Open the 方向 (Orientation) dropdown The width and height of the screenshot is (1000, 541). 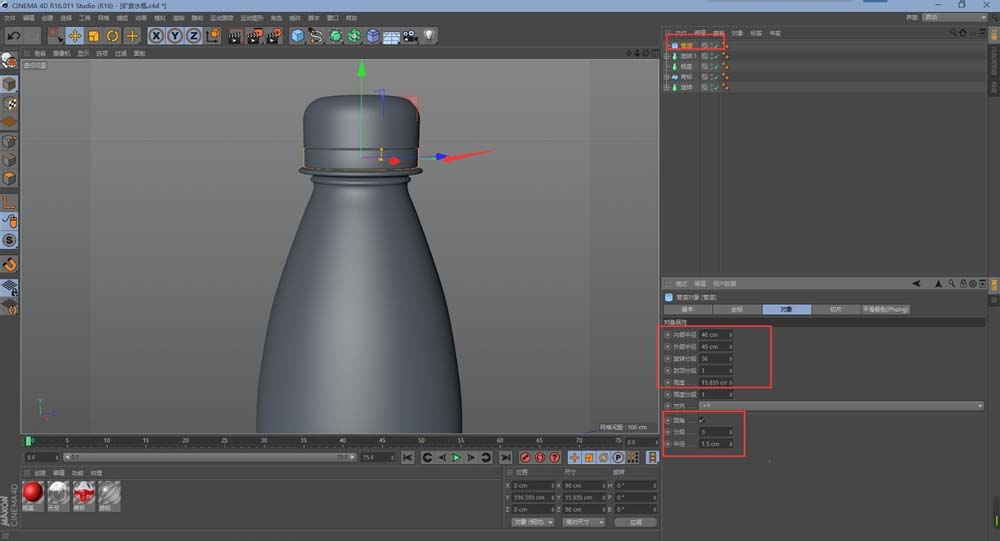(x=840, y=406)
